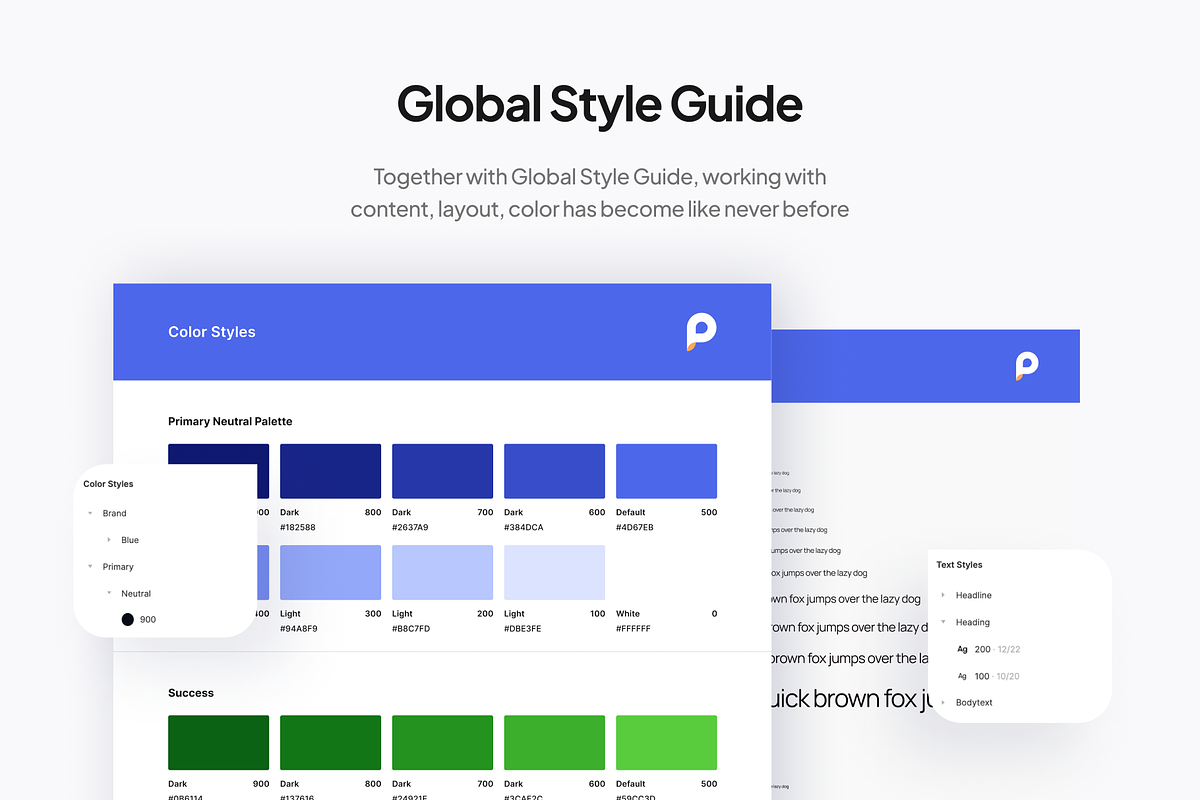Pick the Dark 700 blue swatch

point(442,471)
